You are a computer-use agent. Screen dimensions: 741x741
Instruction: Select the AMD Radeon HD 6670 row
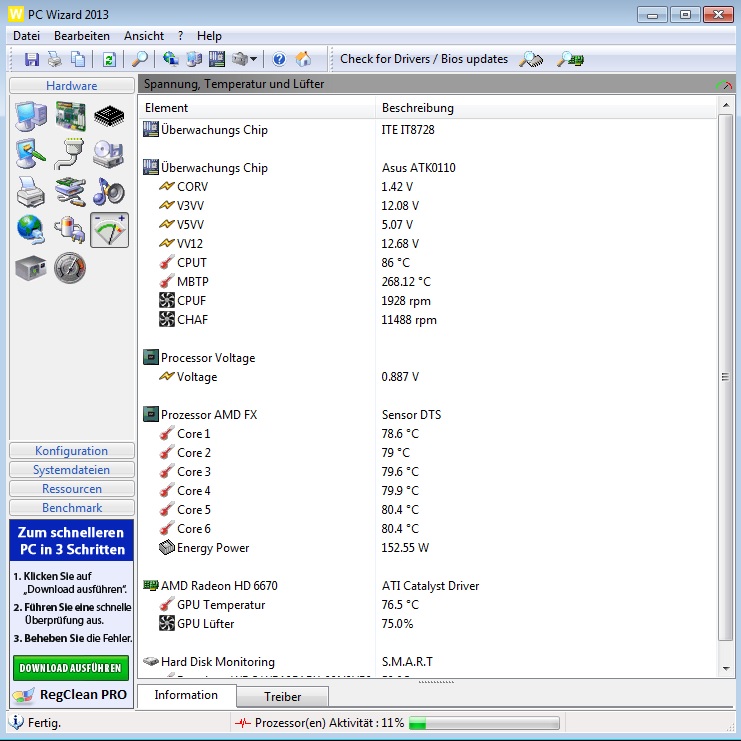[x=428, y=586]
